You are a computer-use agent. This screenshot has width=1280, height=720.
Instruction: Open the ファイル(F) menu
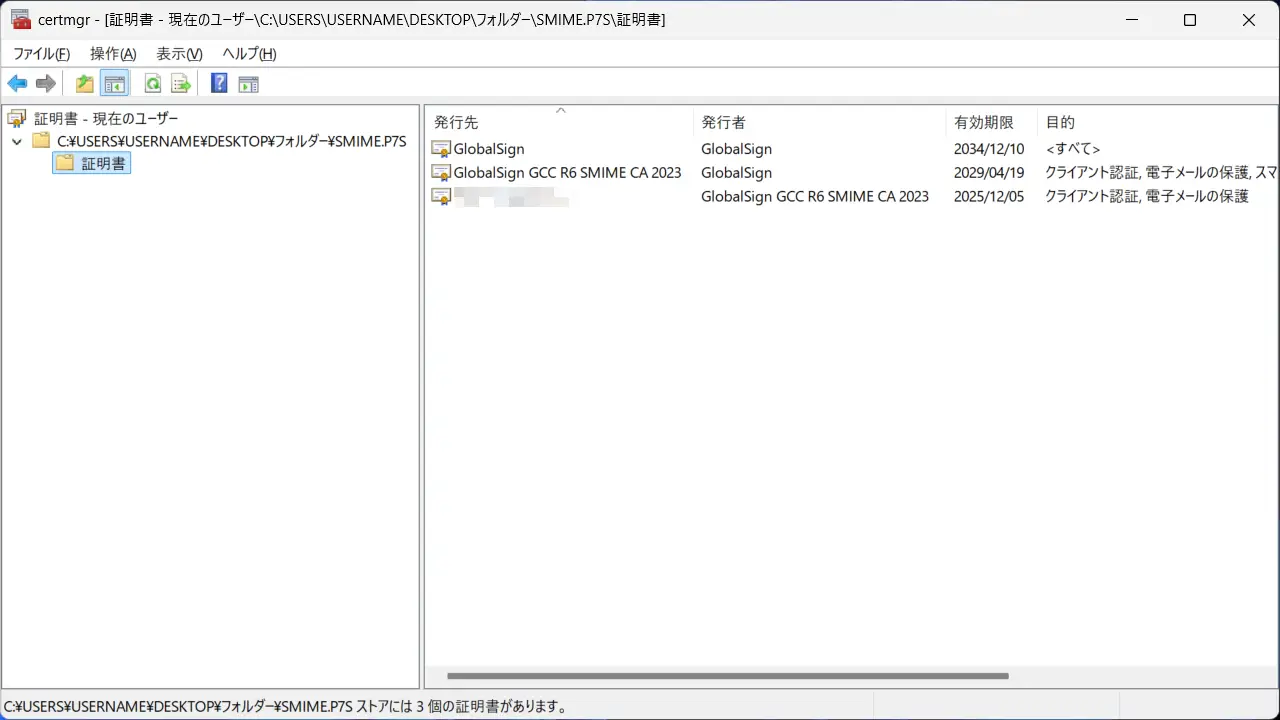[x=41, y=54]
